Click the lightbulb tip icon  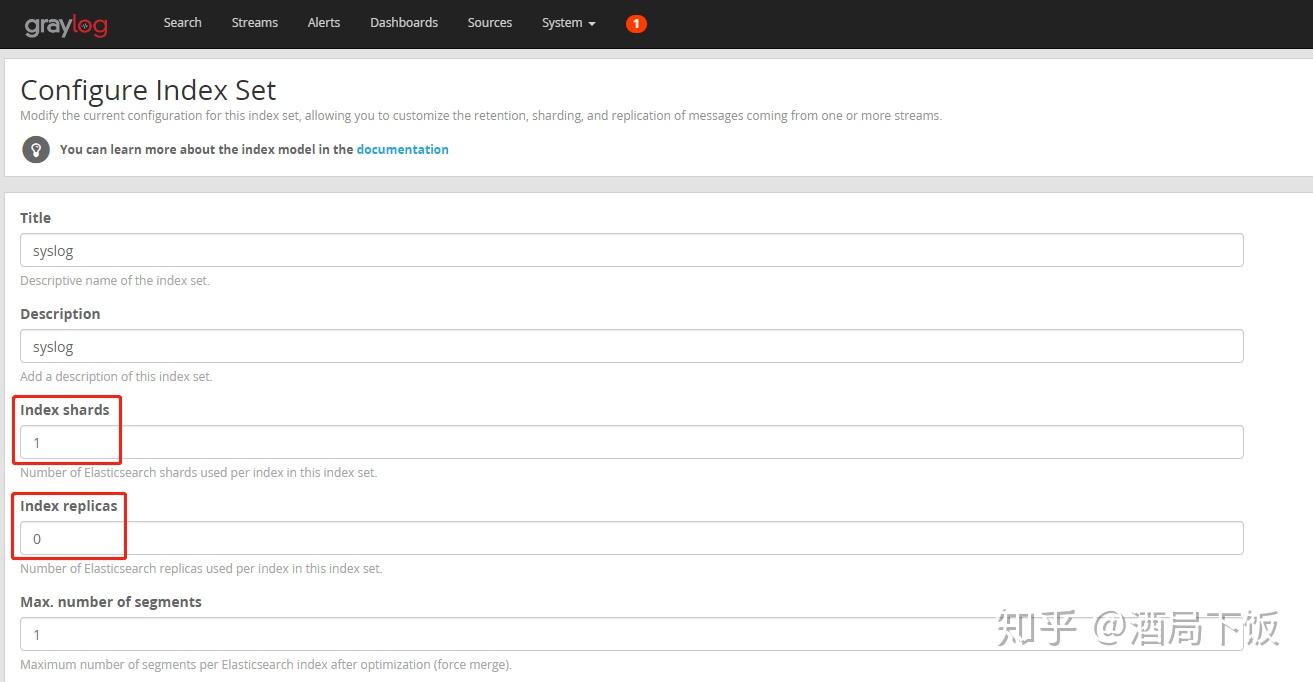35,149
